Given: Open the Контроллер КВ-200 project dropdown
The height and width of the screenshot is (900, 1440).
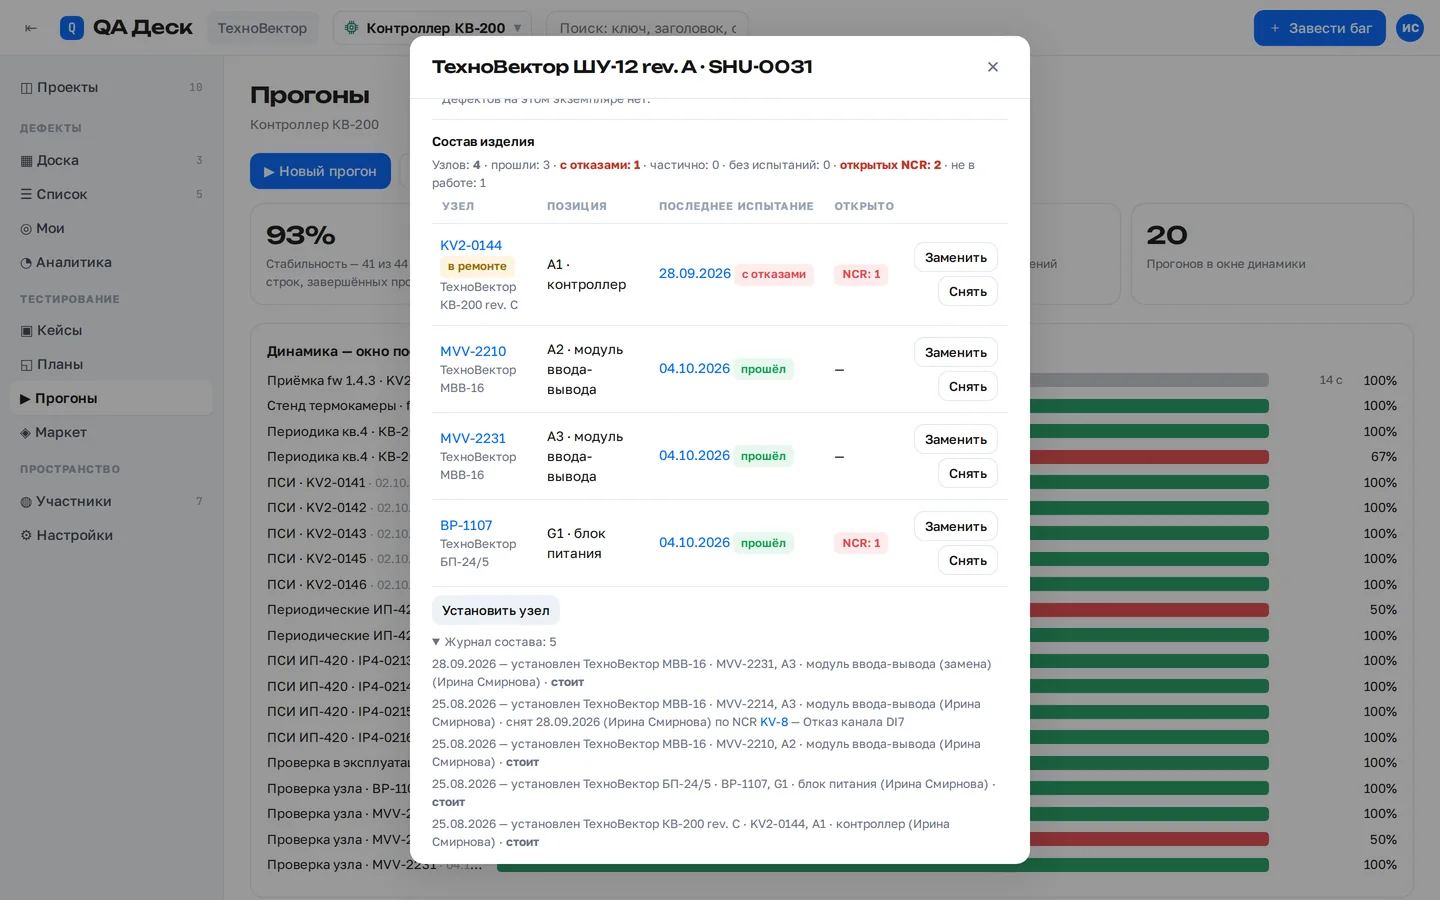Looking at the screenshot, I should pos(432,28).
